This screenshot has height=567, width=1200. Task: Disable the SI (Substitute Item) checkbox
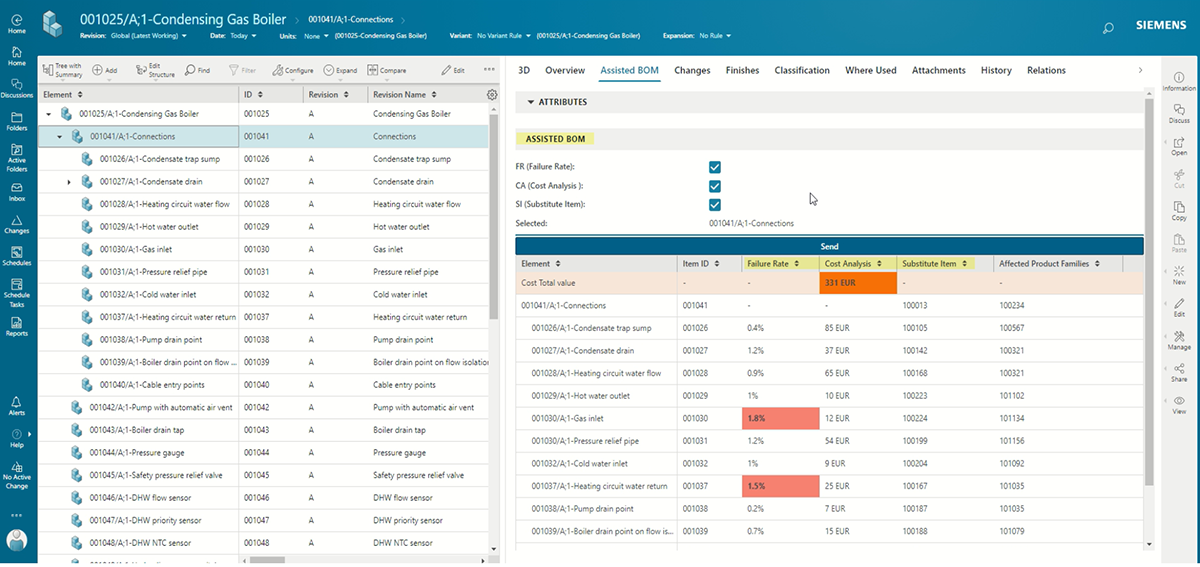(x=714, y=205)
